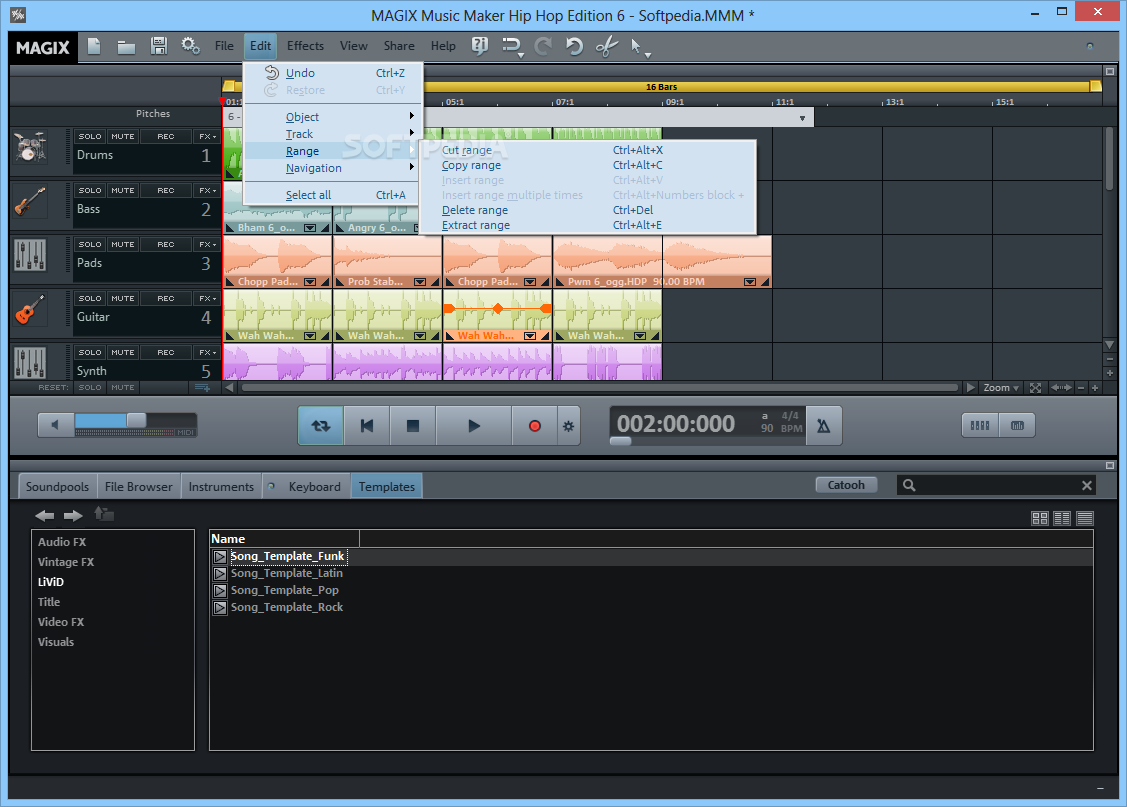Create a new project with page icon
Image resolution: width=1127 pixels, height=807 pixels.
[94, 47]
